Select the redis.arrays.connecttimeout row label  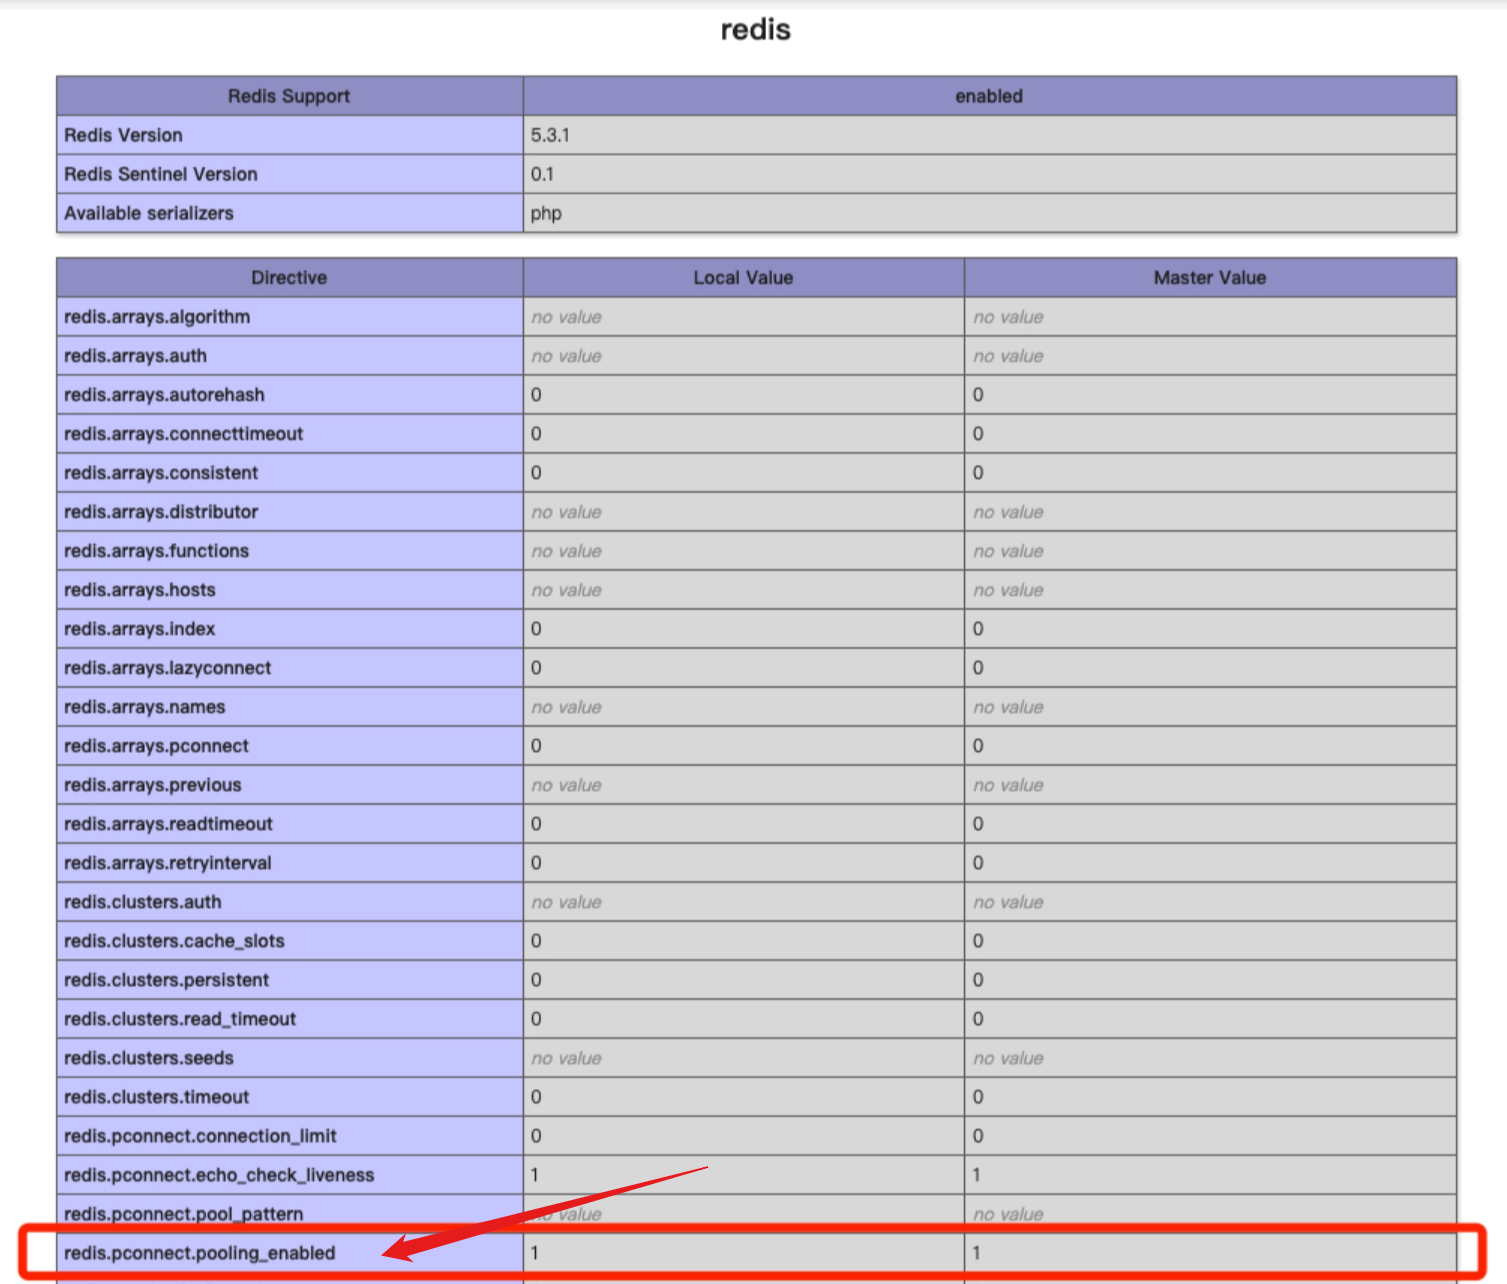click(183, 434)
